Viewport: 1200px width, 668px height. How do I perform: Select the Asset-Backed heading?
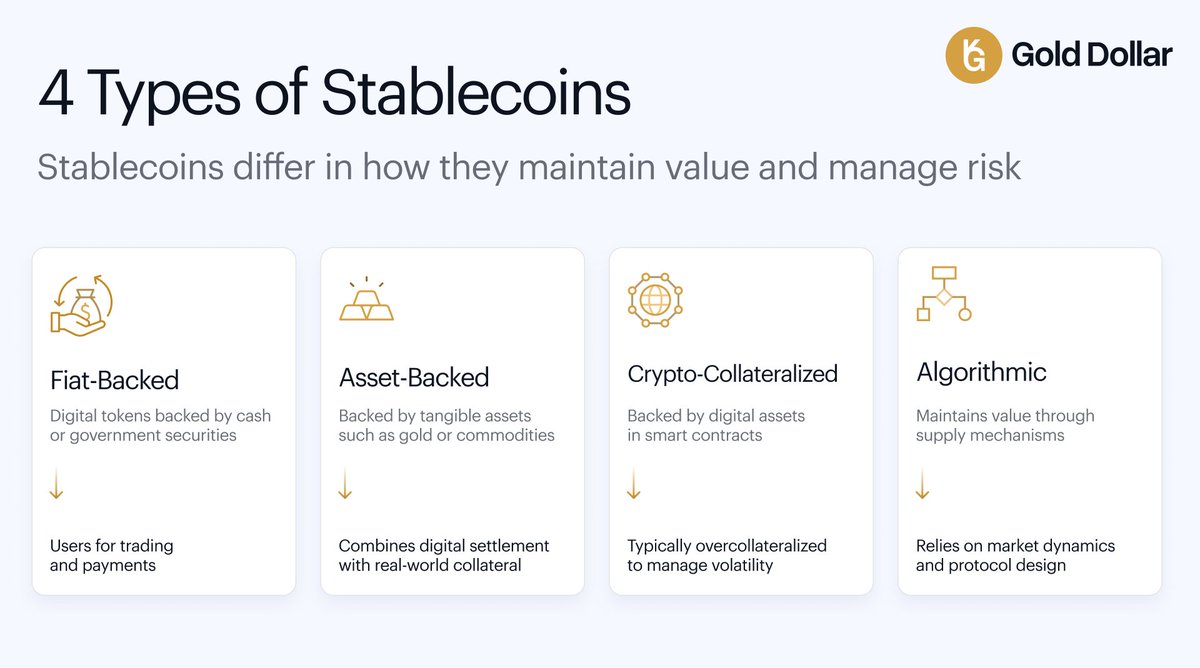tap(414, 377)
